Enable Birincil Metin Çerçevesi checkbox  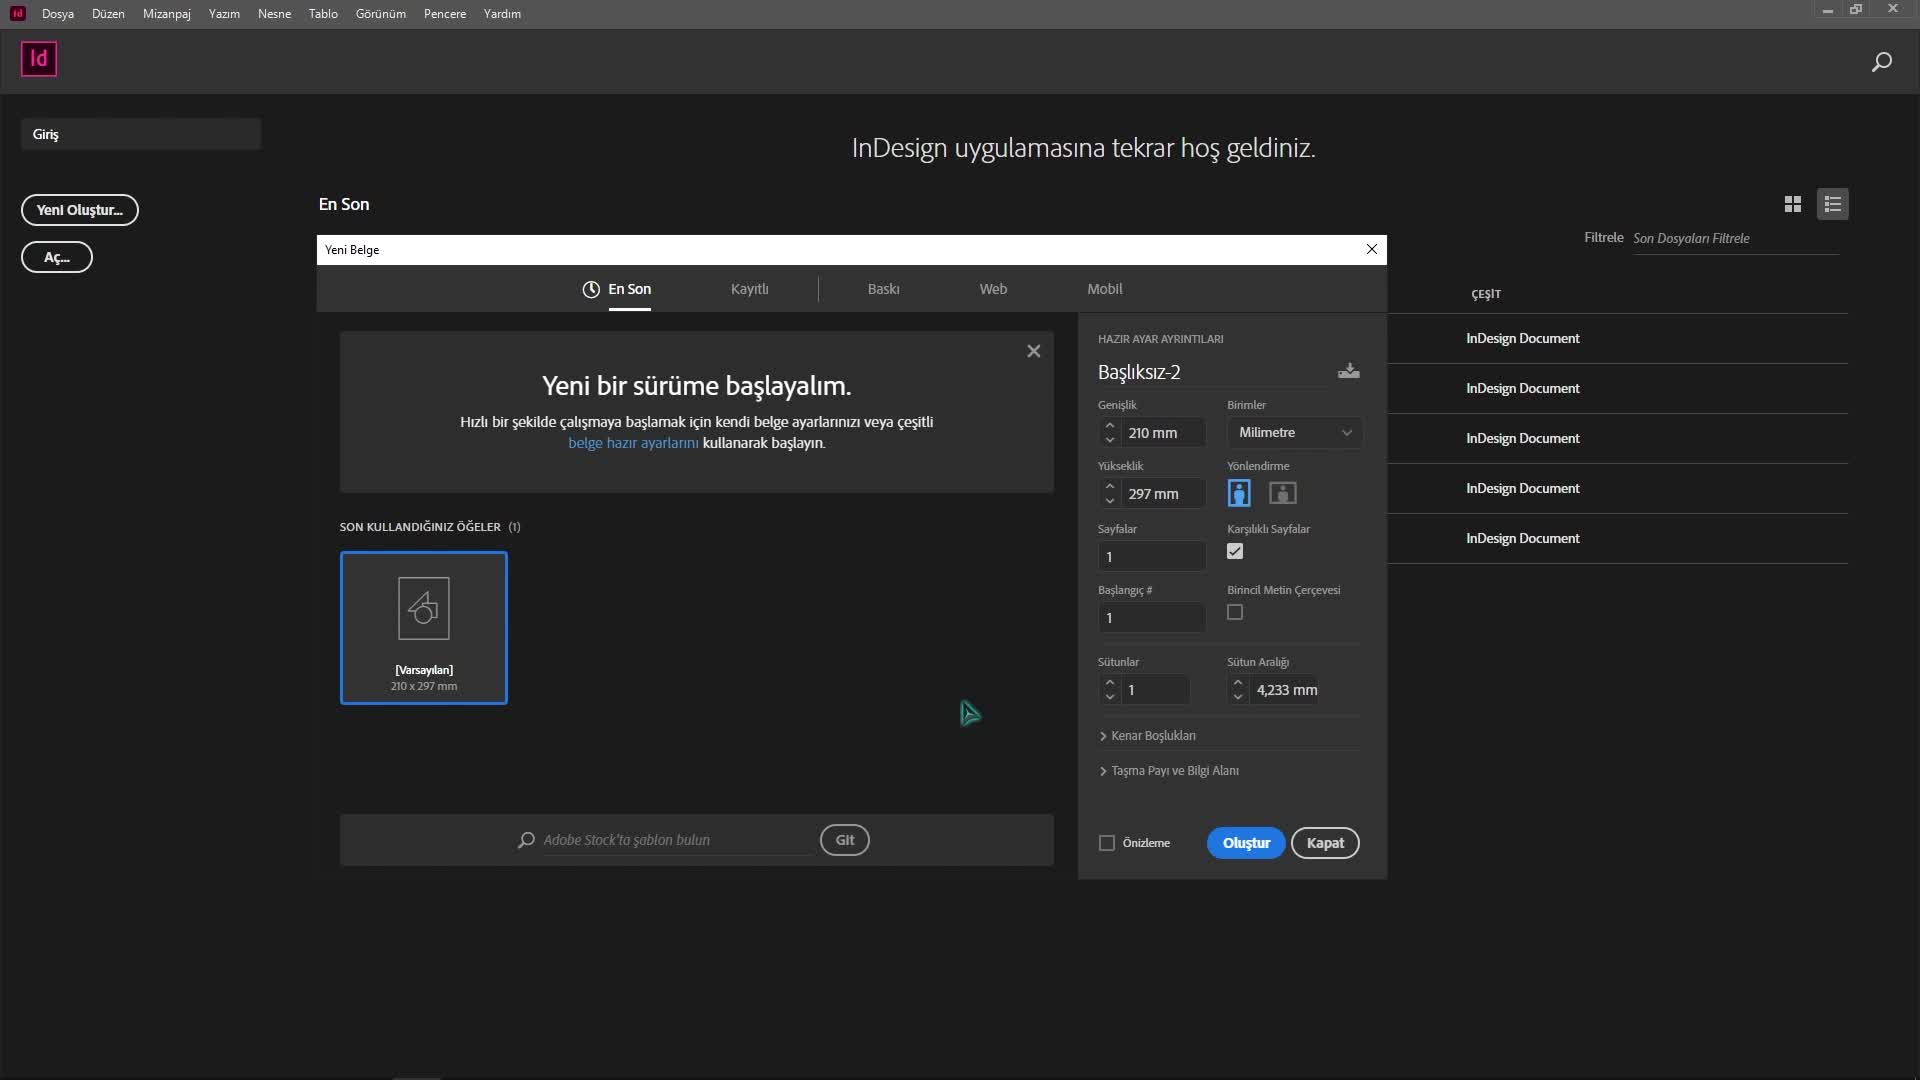(1235, 612)
